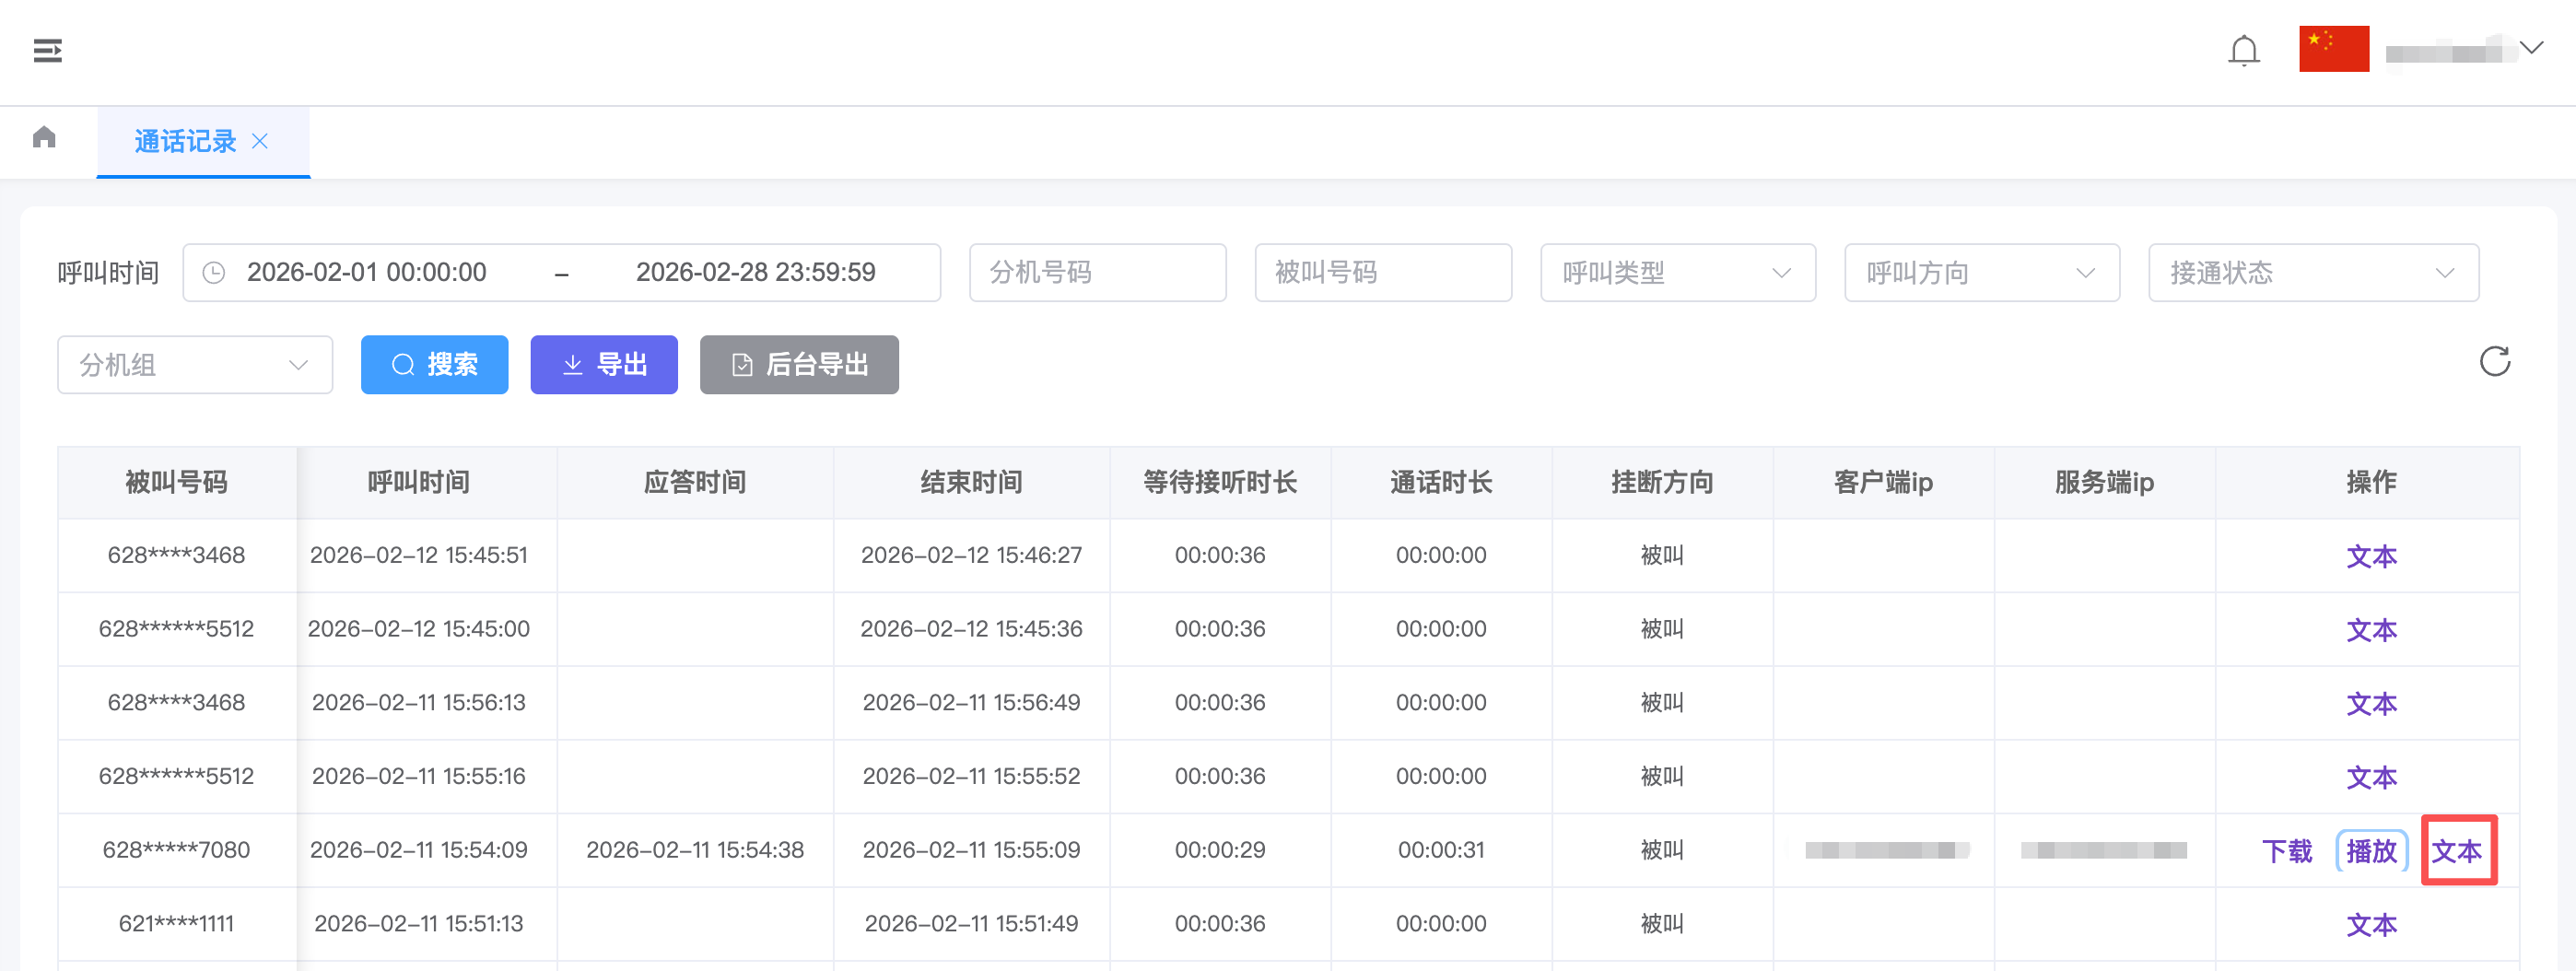Open the user account dropdown arrow
This screenshot has height=971, width=2576.
tap(2531, 48)
